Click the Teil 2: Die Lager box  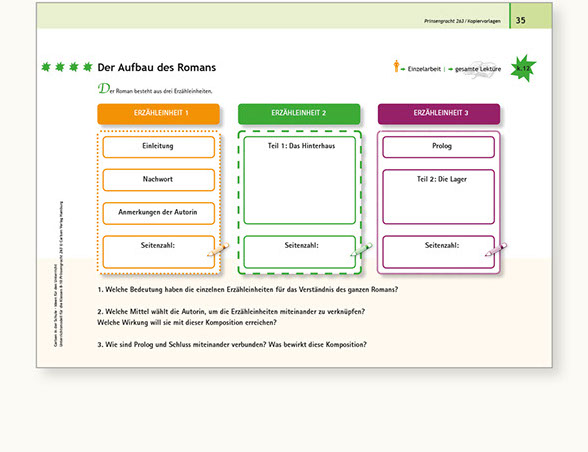[x=439, y=197]
